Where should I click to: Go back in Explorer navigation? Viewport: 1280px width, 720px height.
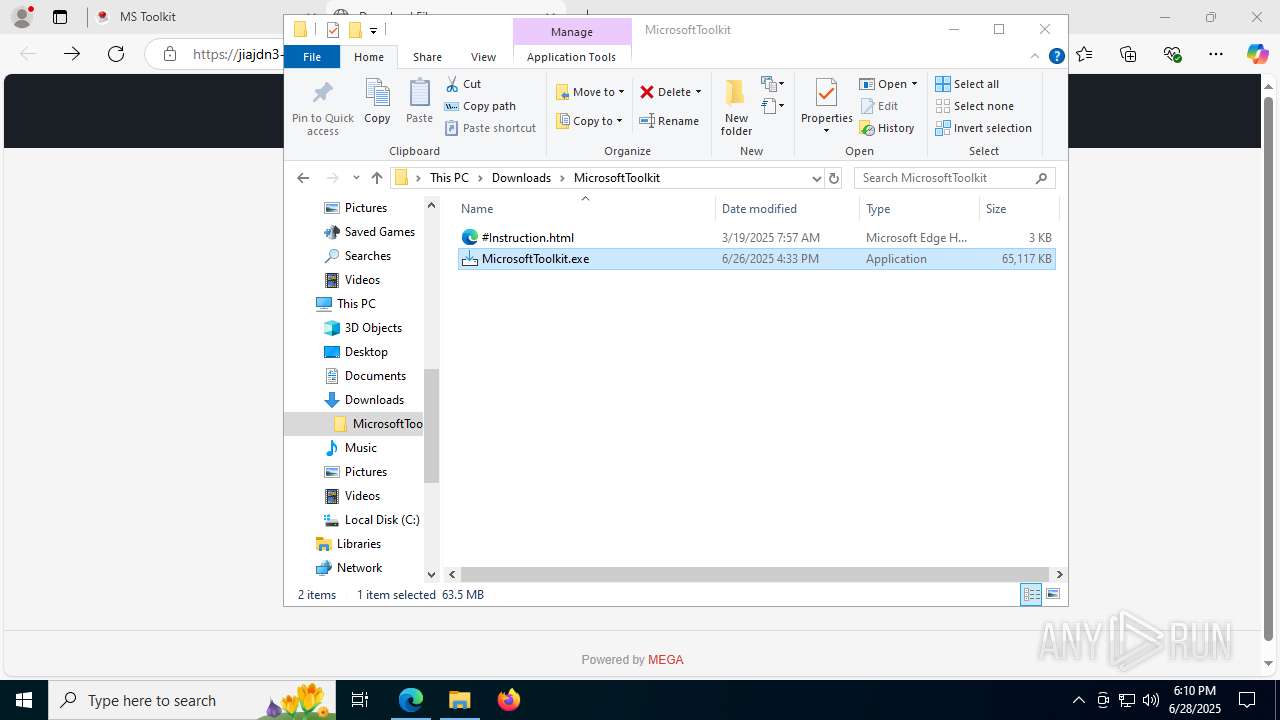click(x=303, y=178)
